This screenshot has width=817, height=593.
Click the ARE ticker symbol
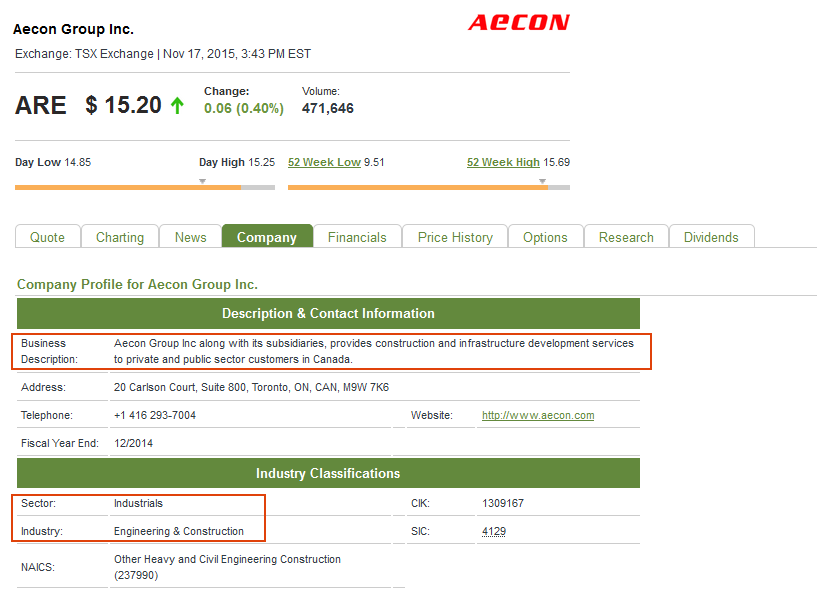41,105
